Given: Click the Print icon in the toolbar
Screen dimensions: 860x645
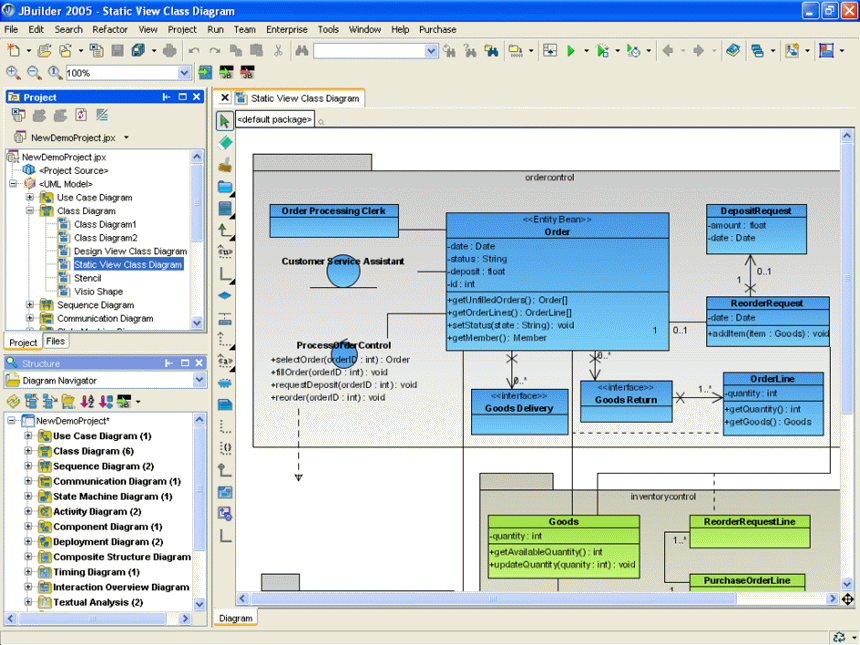Looking at the screenshot, I should pyautogui.click(x=169, y=50).
